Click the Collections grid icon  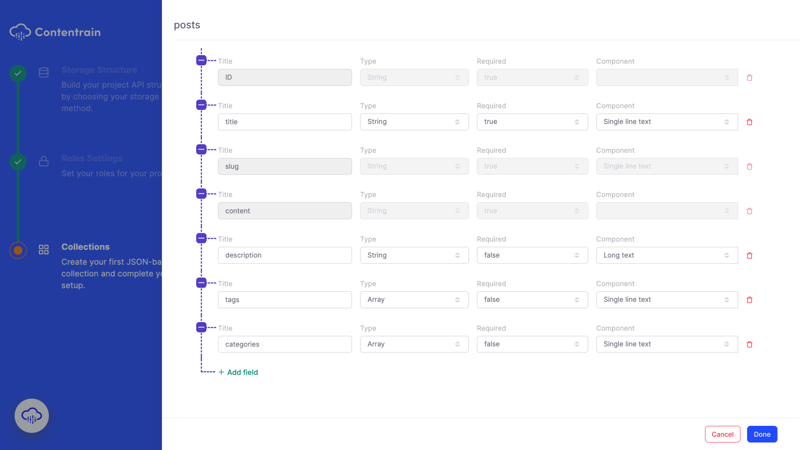pos(43,250)
